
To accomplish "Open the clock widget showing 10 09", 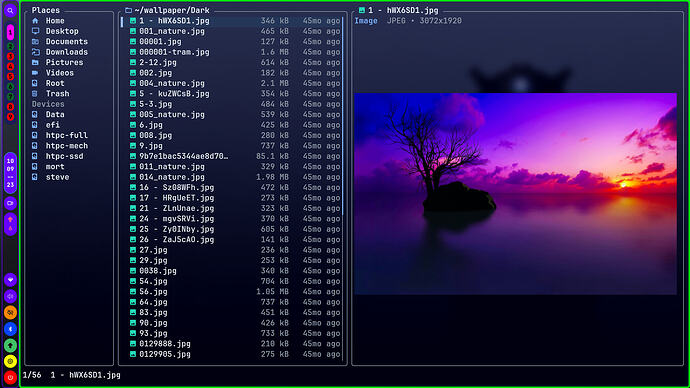I will click(x=10, y=173).
